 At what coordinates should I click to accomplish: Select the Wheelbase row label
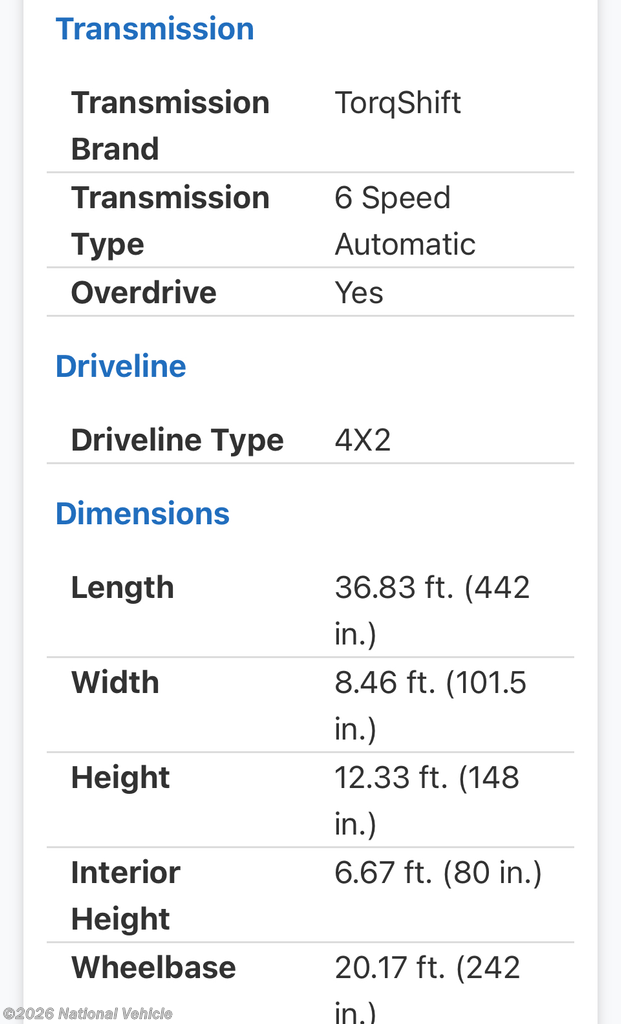coord(153,967)
